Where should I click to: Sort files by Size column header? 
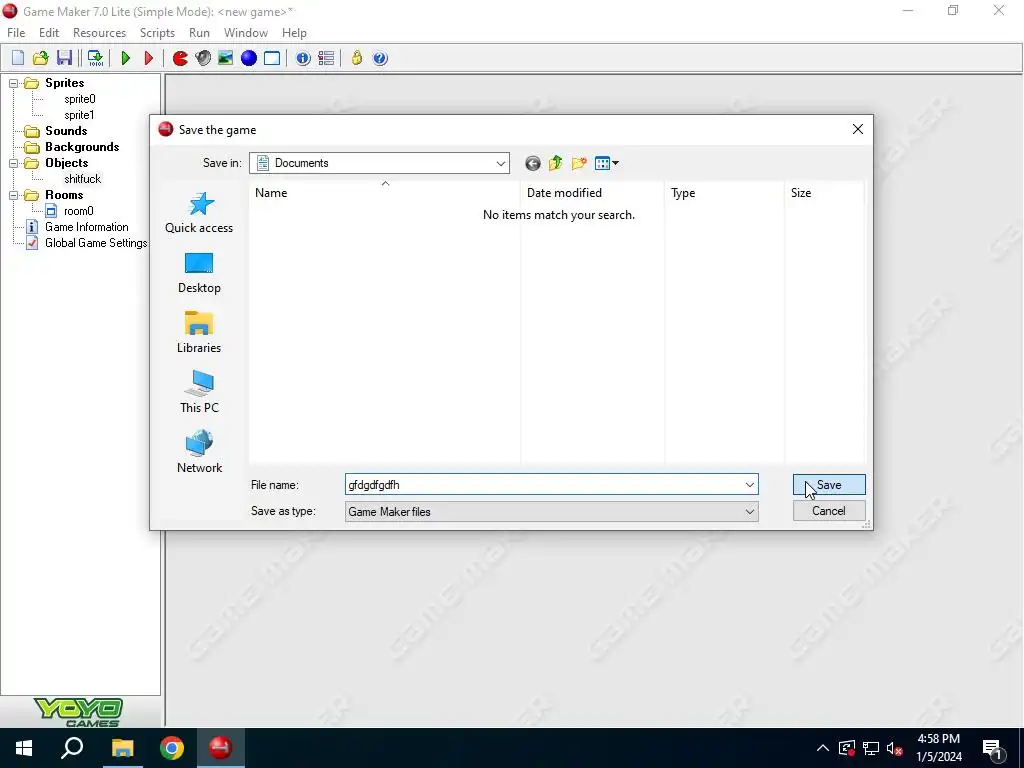click(x=824, y=193)
